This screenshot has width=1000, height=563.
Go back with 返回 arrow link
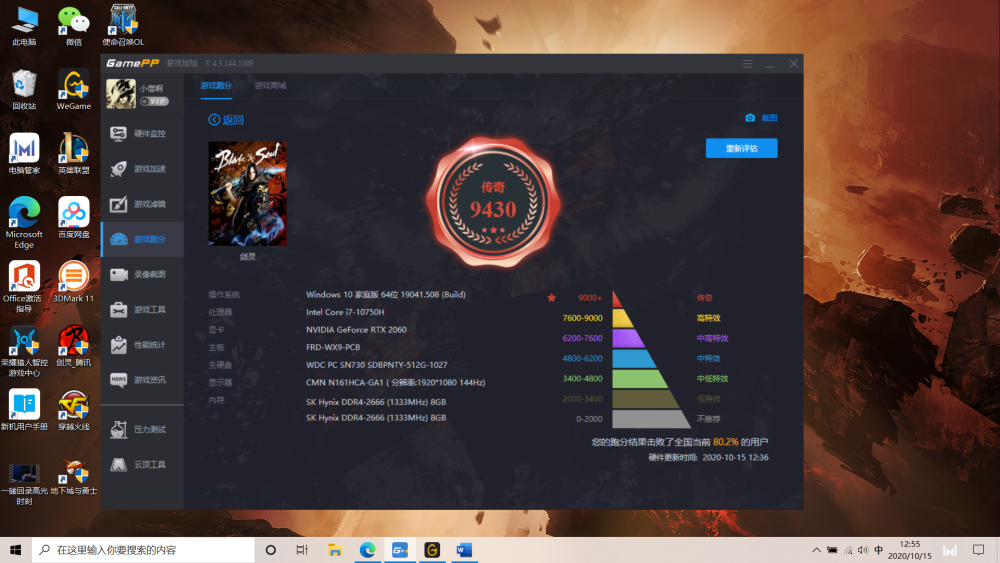tap(226, 119)
